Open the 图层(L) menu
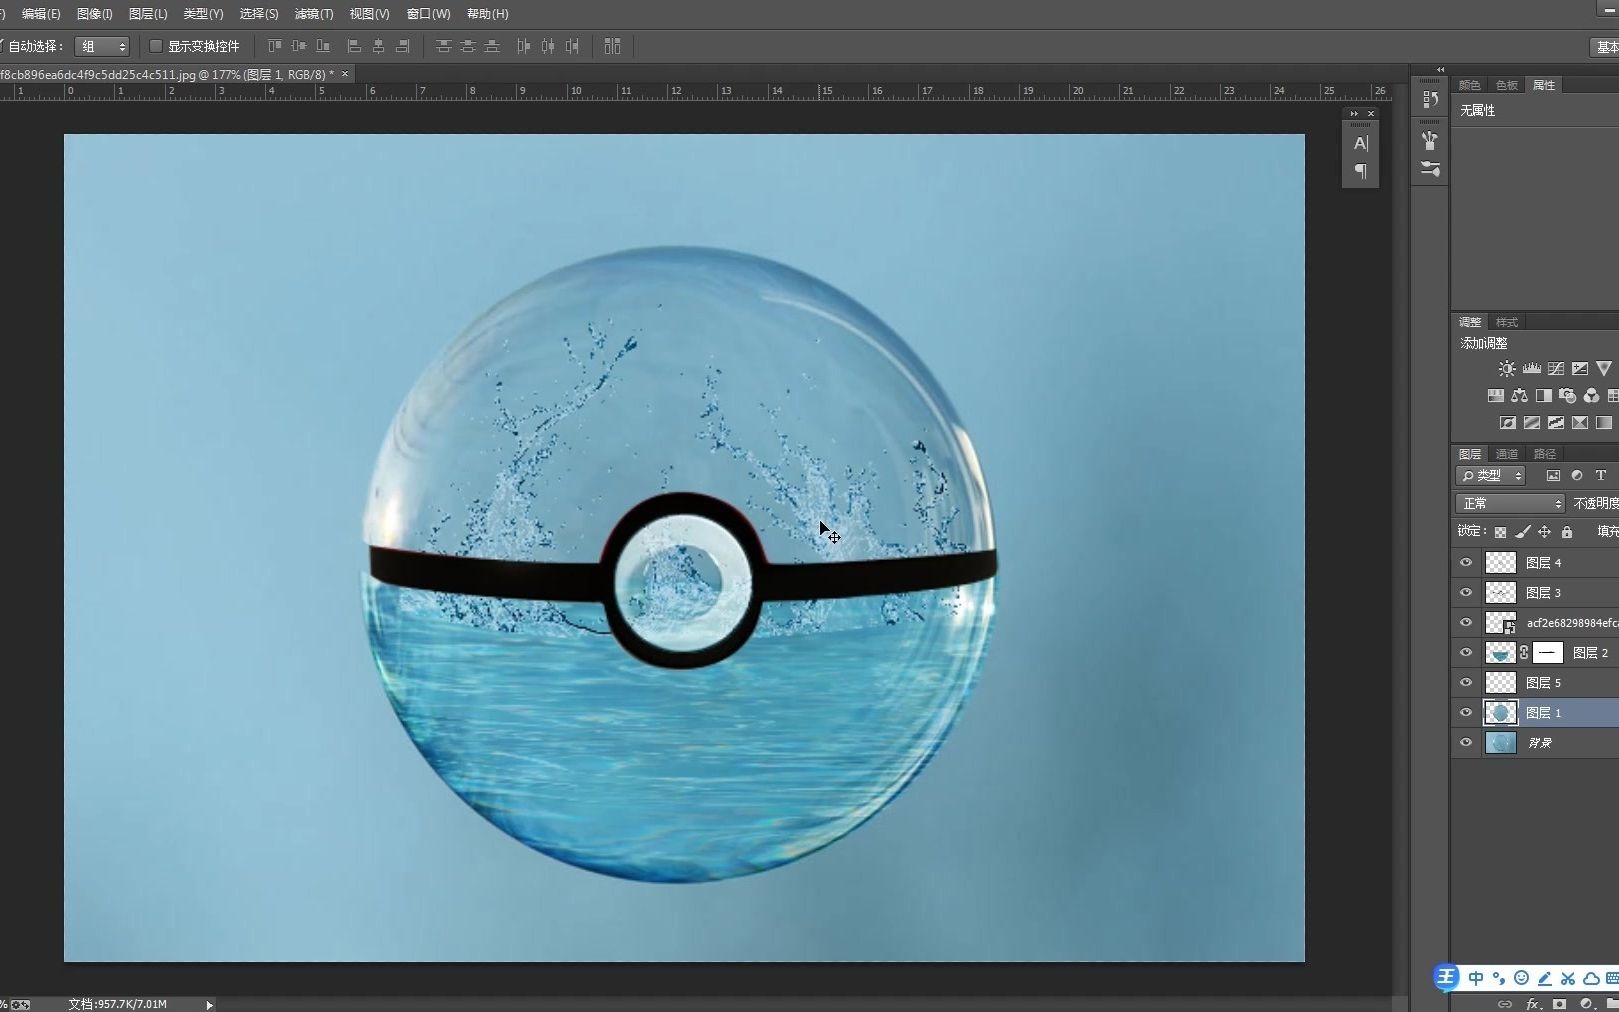Image resolution: width=1619 pixels, height=1012 pixels. tap(148, 14)
